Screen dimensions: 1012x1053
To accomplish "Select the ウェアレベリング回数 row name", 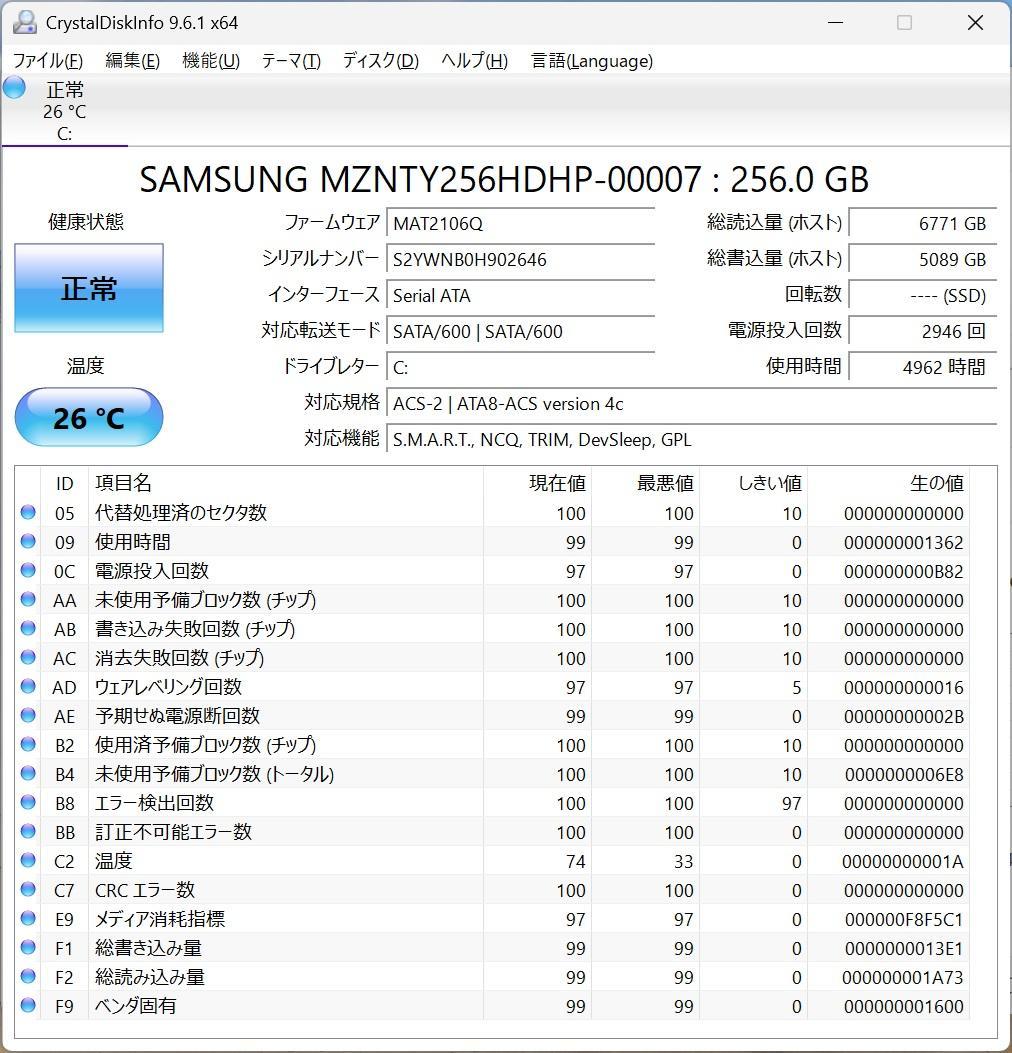I will 168,687.
